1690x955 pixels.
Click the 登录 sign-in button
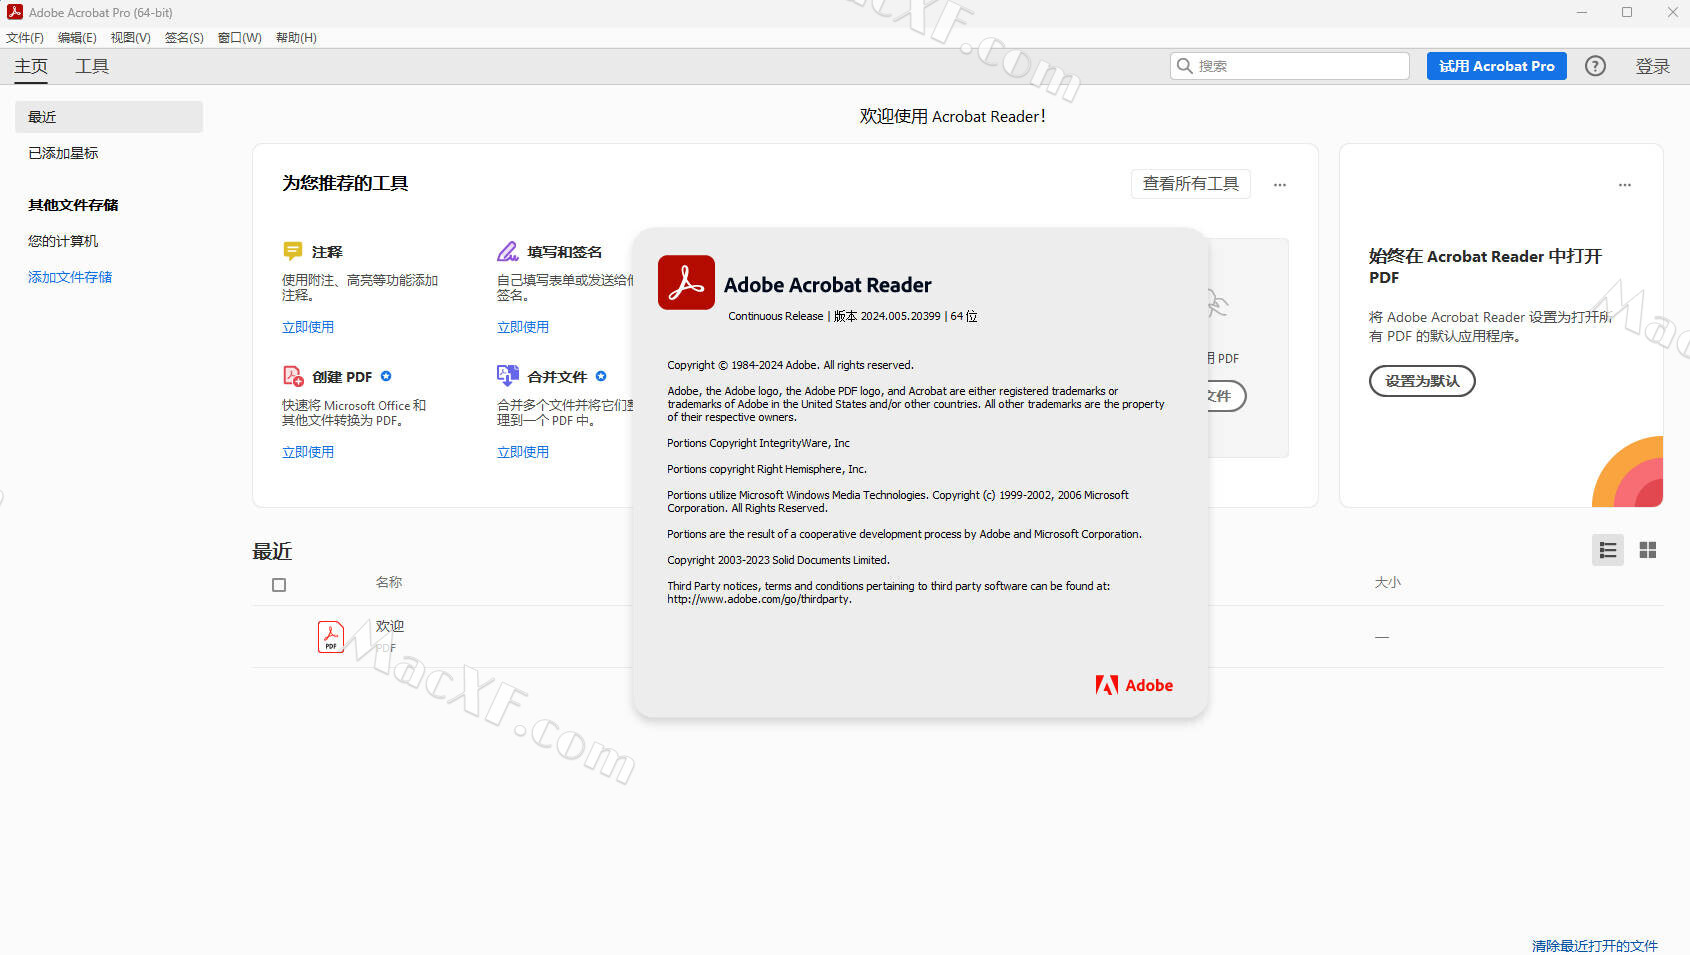pos(1652,66)
